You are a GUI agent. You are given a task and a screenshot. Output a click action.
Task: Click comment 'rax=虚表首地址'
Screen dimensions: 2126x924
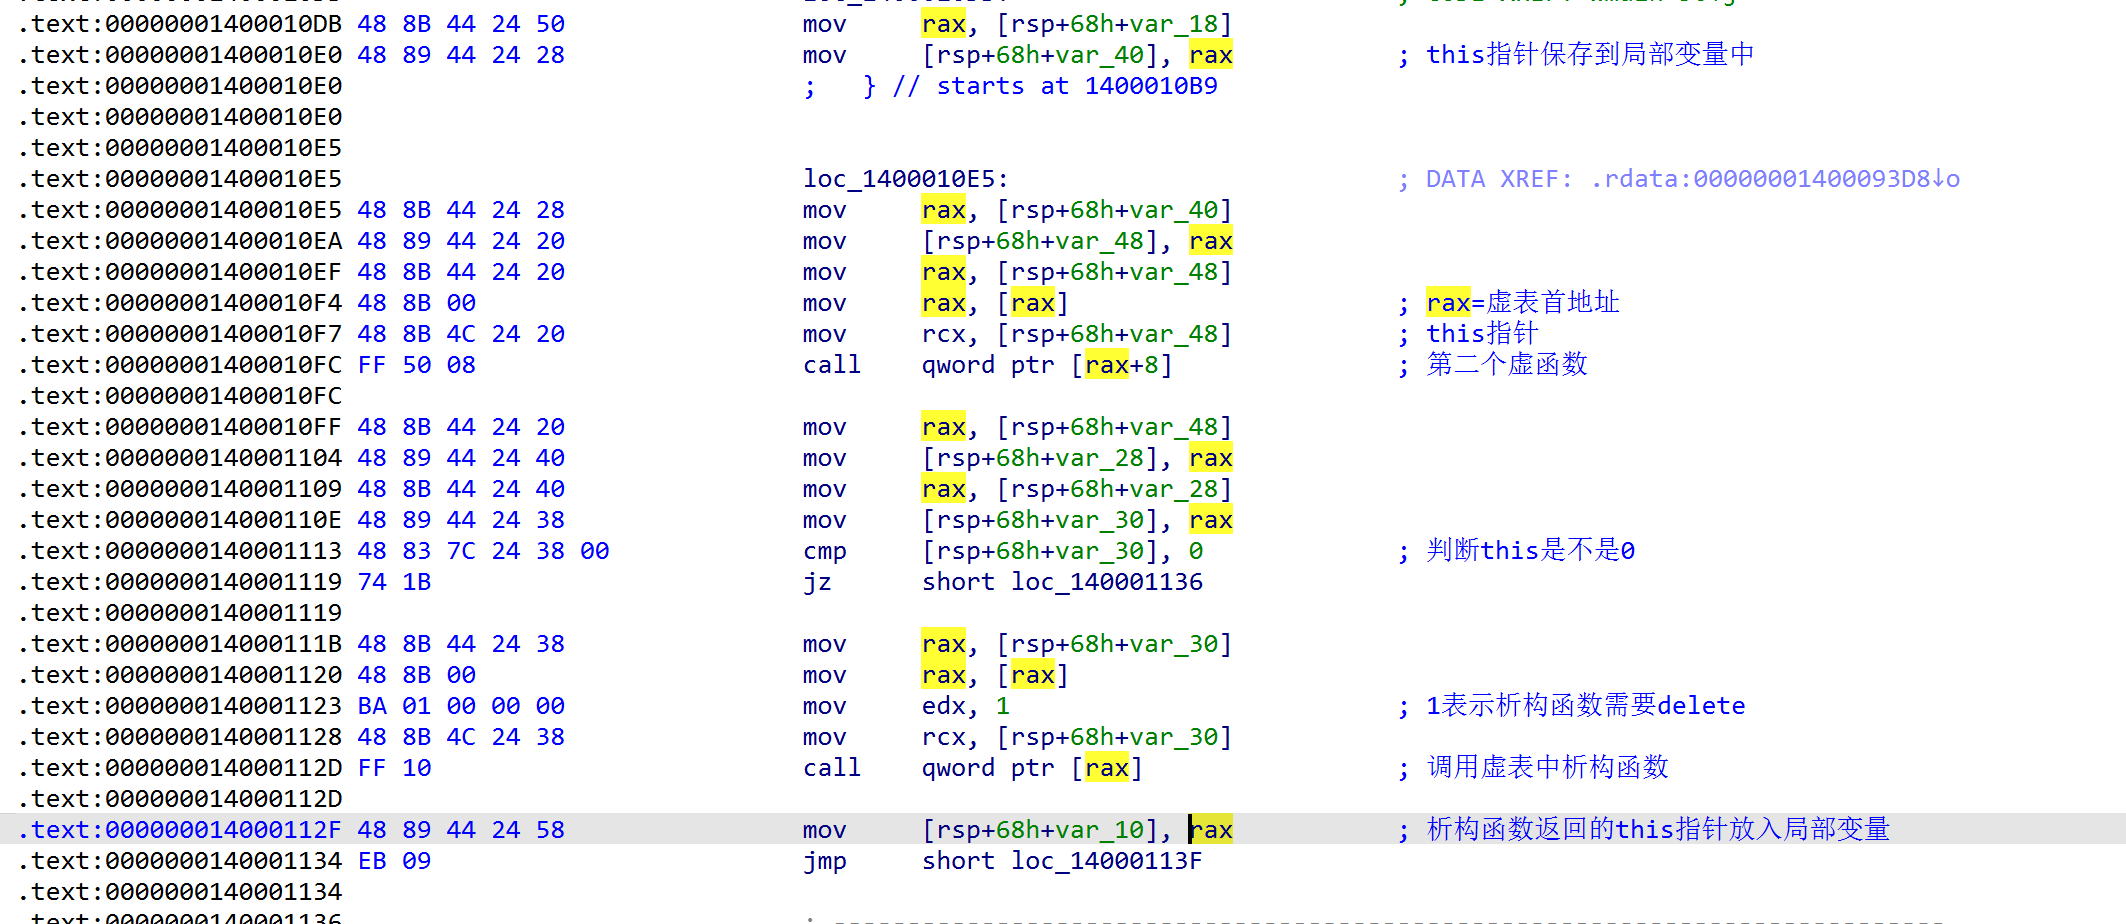1522,302
